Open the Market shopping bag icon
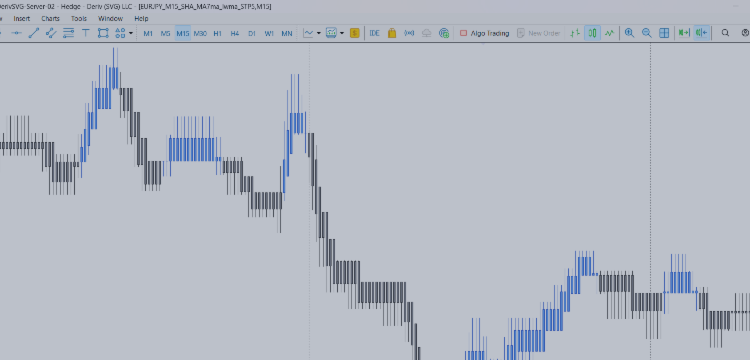 click(x=392, y=33)
